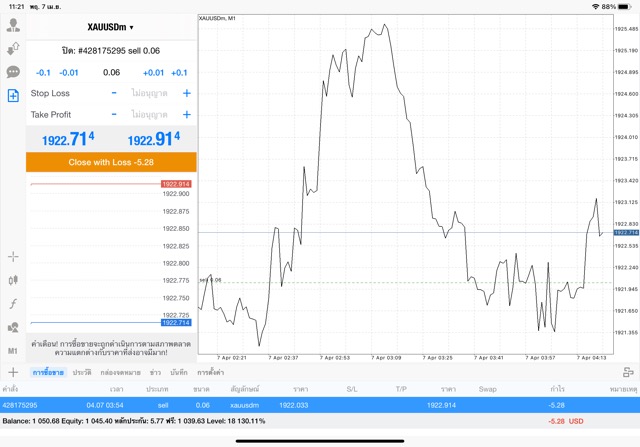Tap the new order document icon

(13, 96)
